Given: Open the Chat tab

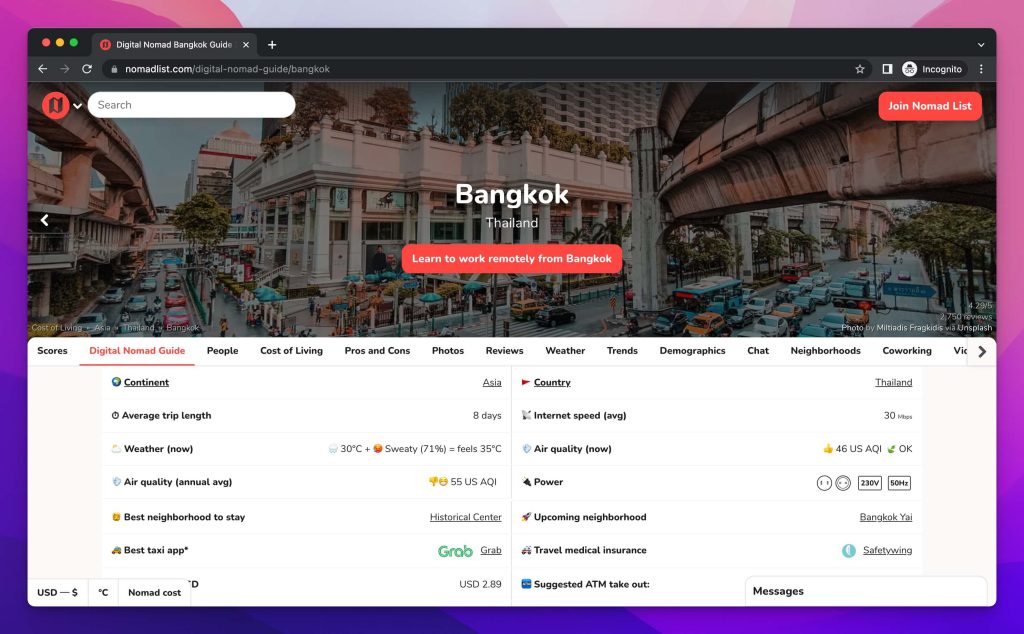Looking at the screenshot, I should coord(758,351).
